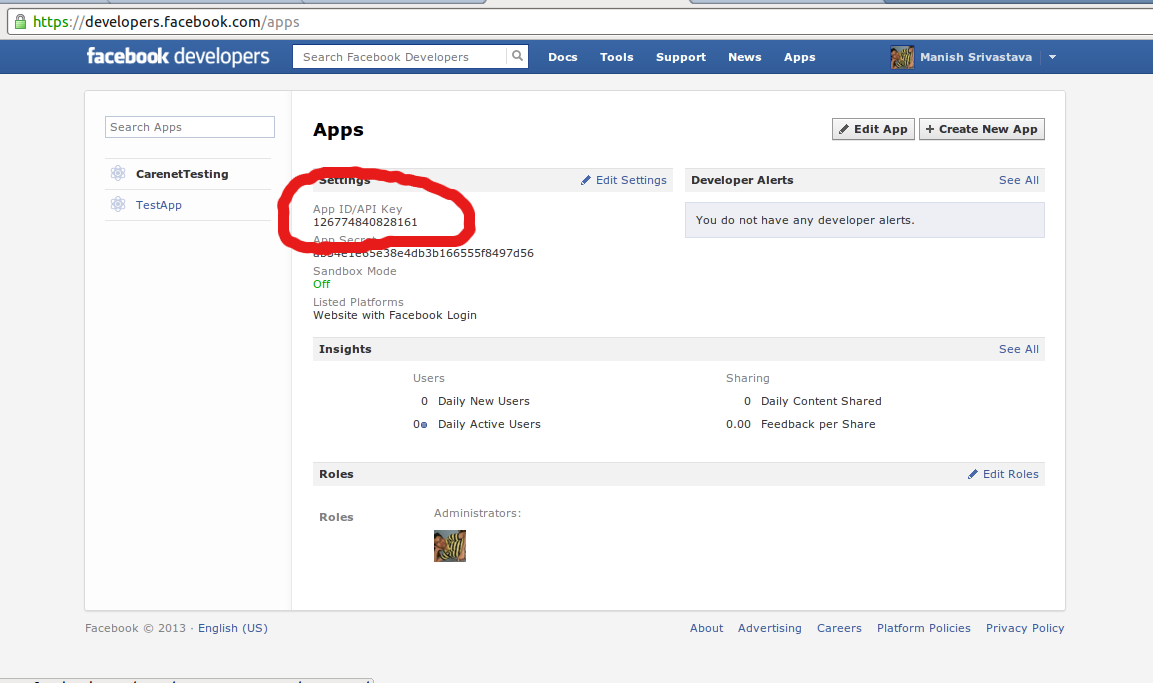
Task: Click the Search Apps input field
Action: pos(190,127)
